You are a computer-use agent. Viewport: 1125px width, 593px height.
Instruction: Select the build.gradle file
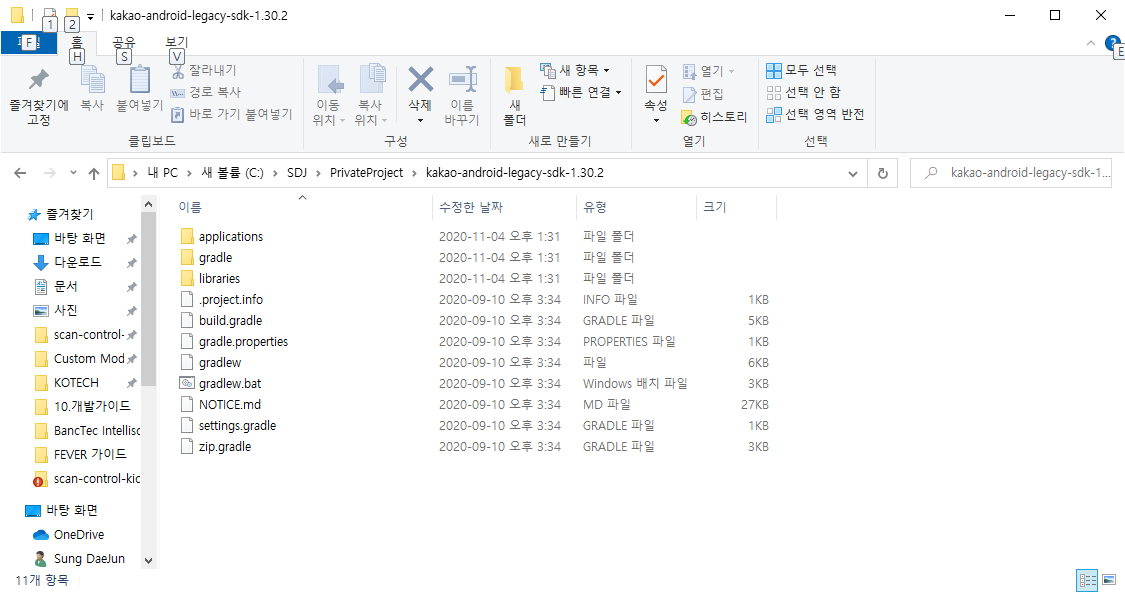point(230,321)
